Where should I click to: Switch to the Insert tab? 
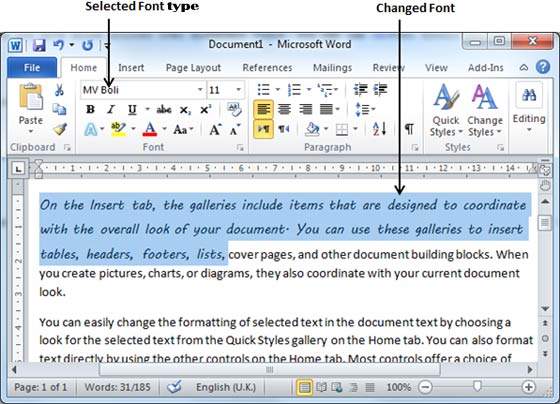click(131, 68)
